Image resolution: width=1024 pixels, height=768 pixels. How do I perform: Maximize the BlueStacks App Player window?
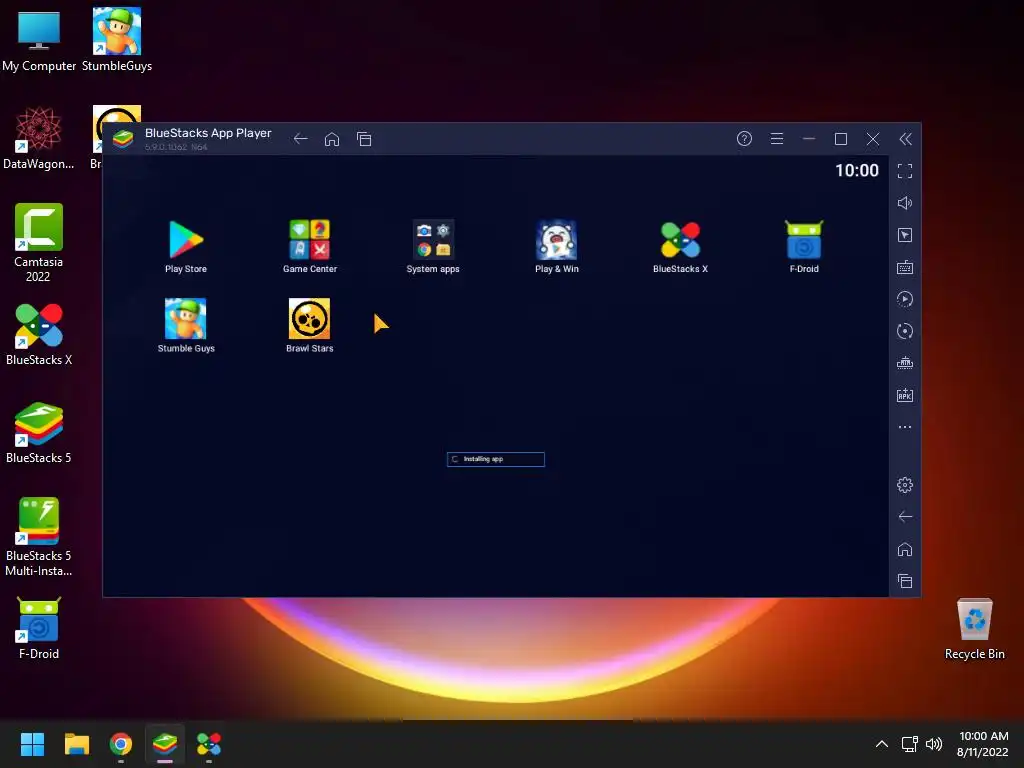pyautogui.click(x=841, y=138)
